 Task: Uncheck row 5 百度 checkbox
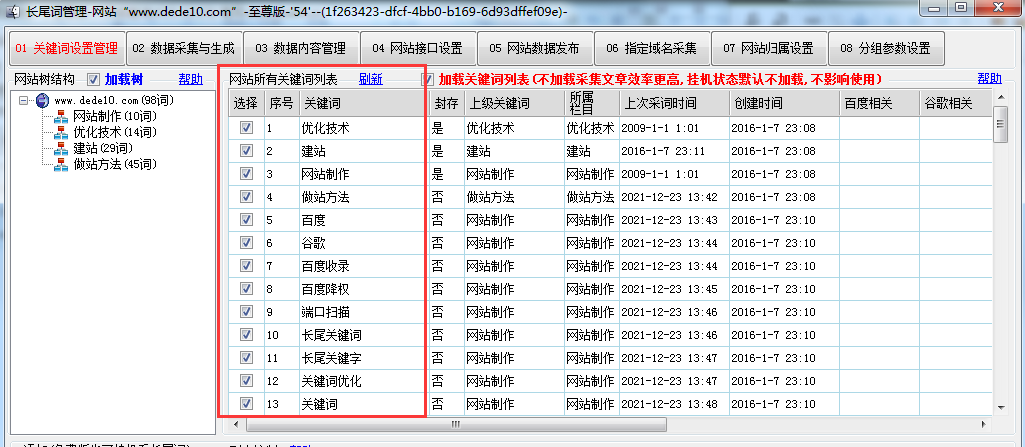[246, 220]
